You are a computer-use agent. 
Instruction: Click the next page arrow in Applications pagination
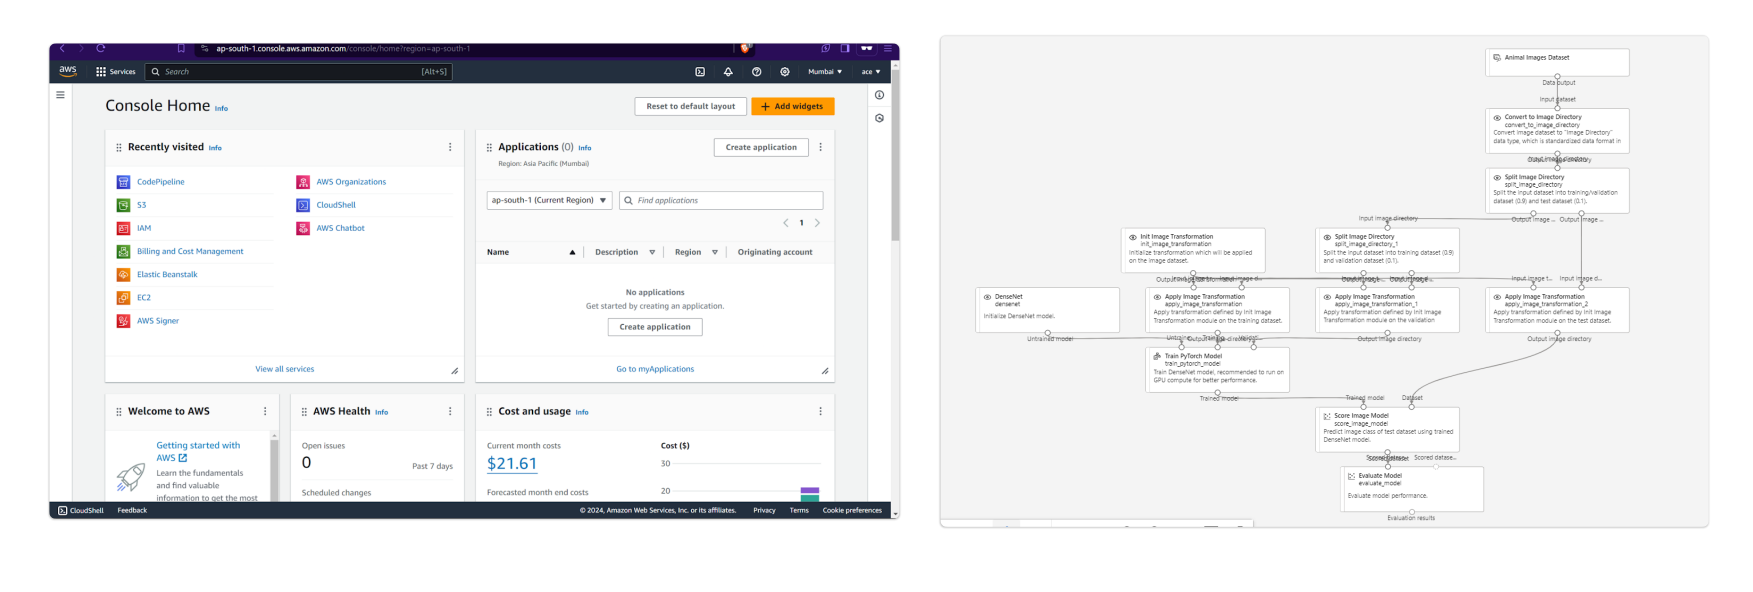click(x=817, y=223)
